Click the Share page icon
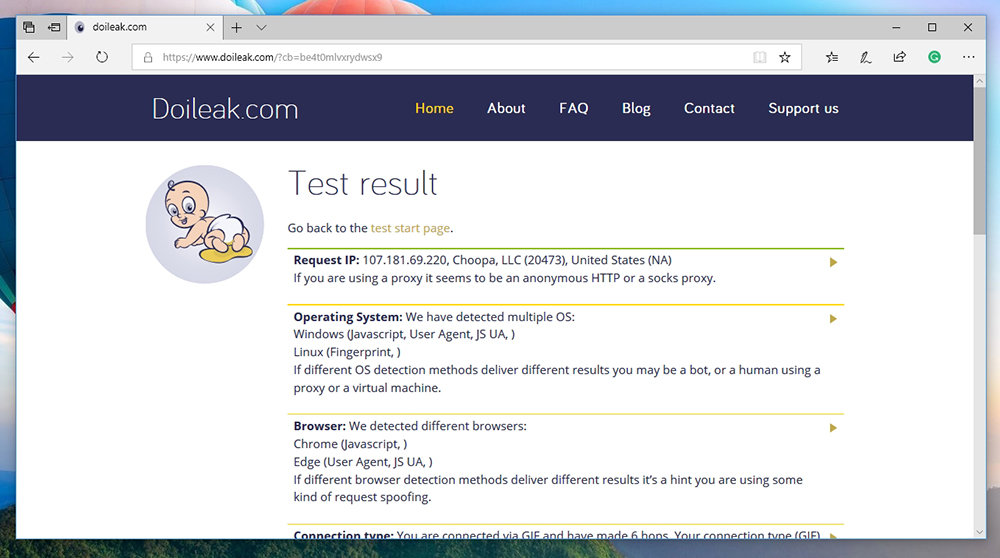 click(x=899, y=57)
